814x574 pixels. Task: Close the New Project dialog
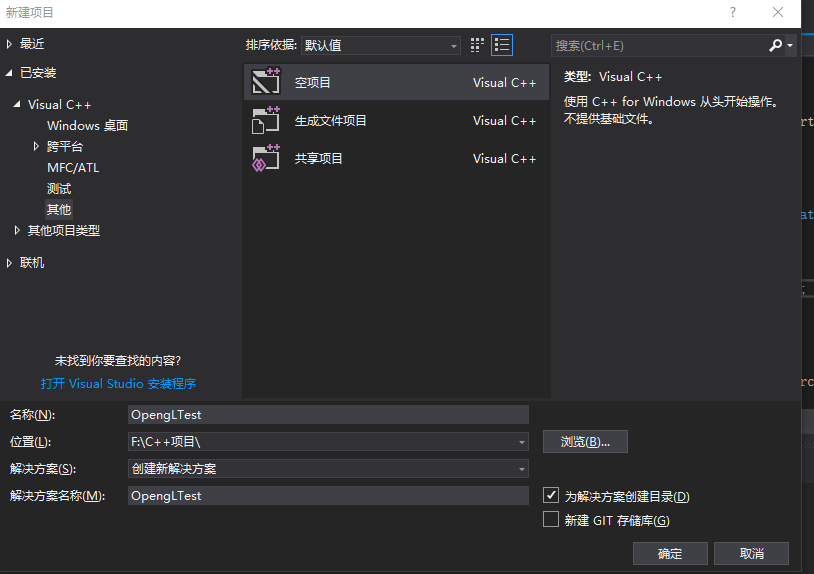(778, 12)
